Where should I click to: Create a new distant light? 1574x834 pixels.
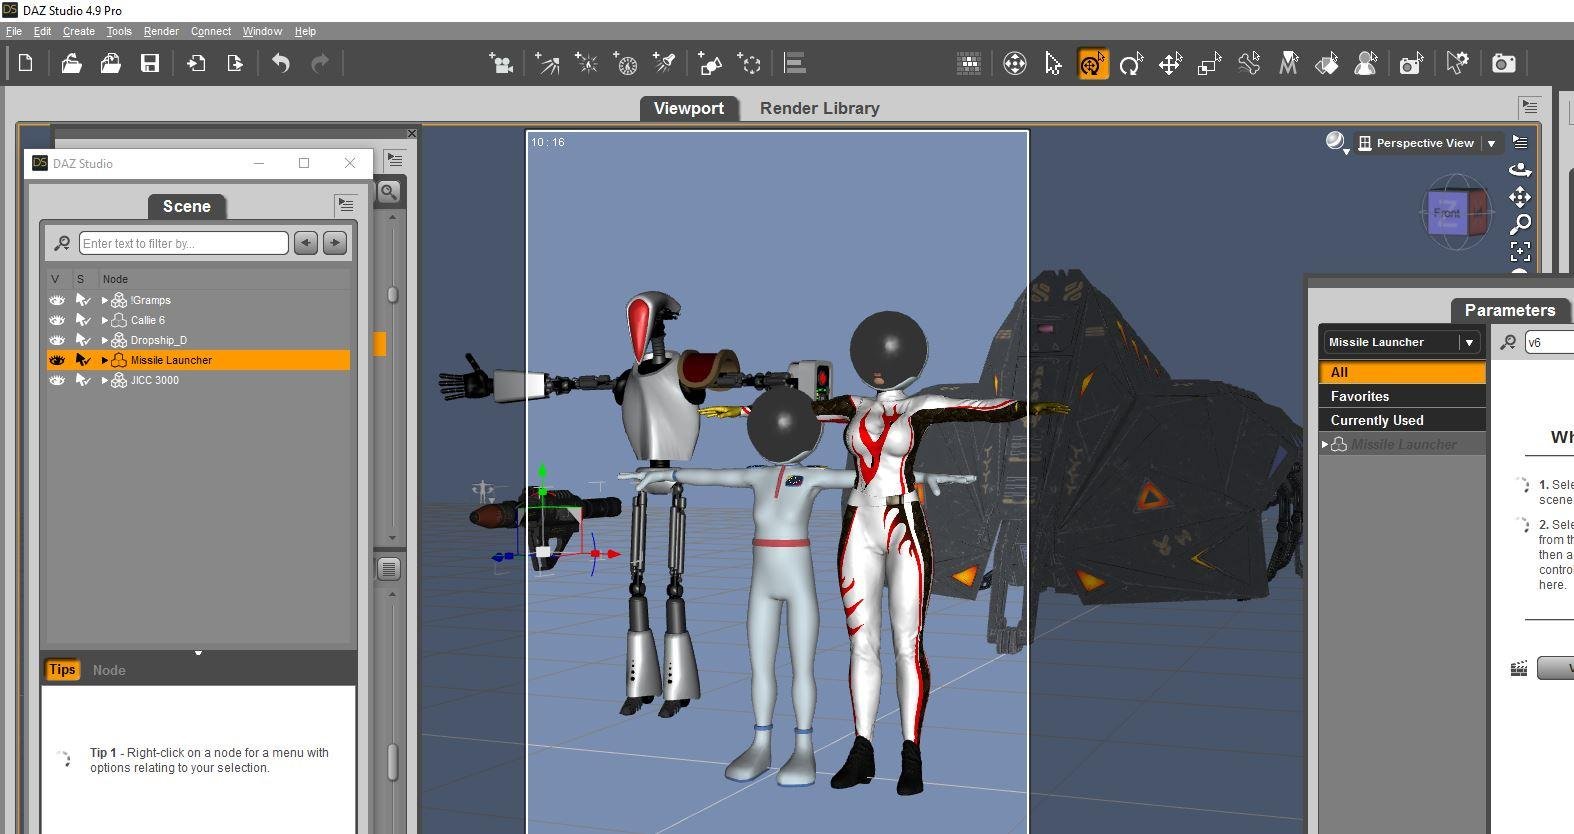[x=547, y=64]
